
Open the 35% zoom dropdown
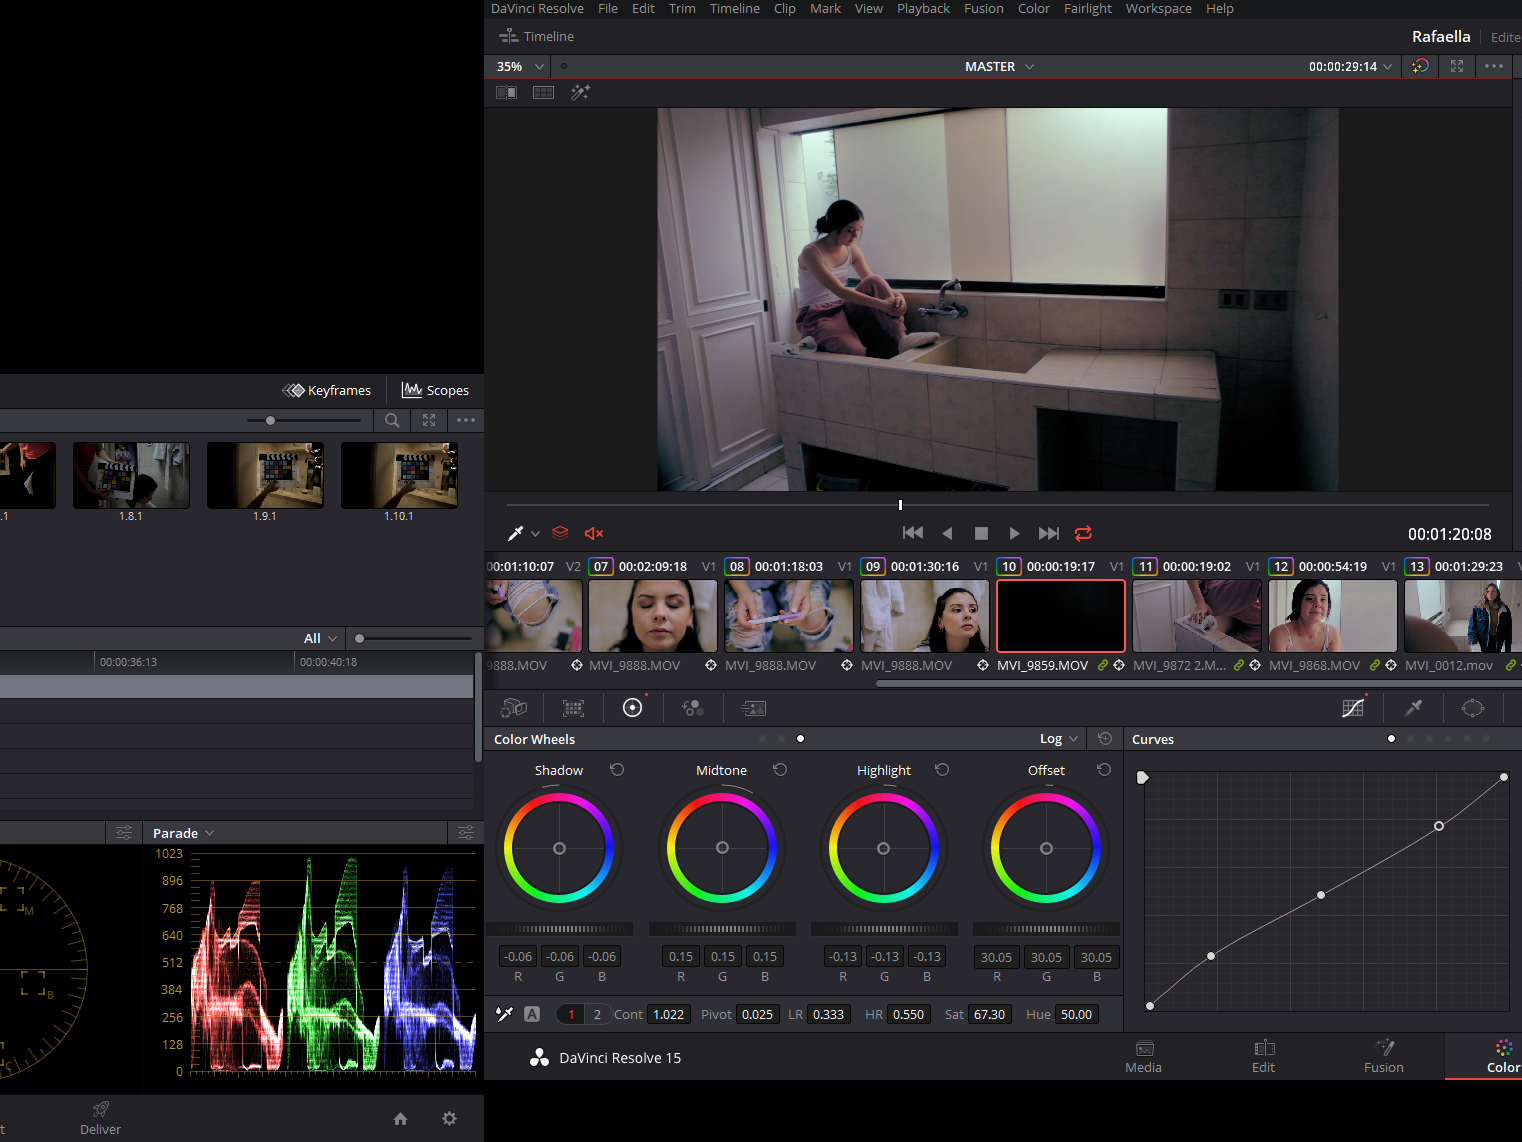(x=520, y=66)
